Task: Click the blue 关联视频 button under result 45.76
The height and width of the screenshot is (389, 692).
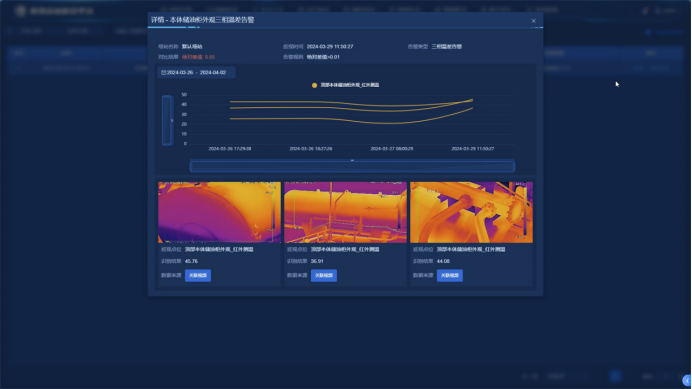Action: click(198, 276)
